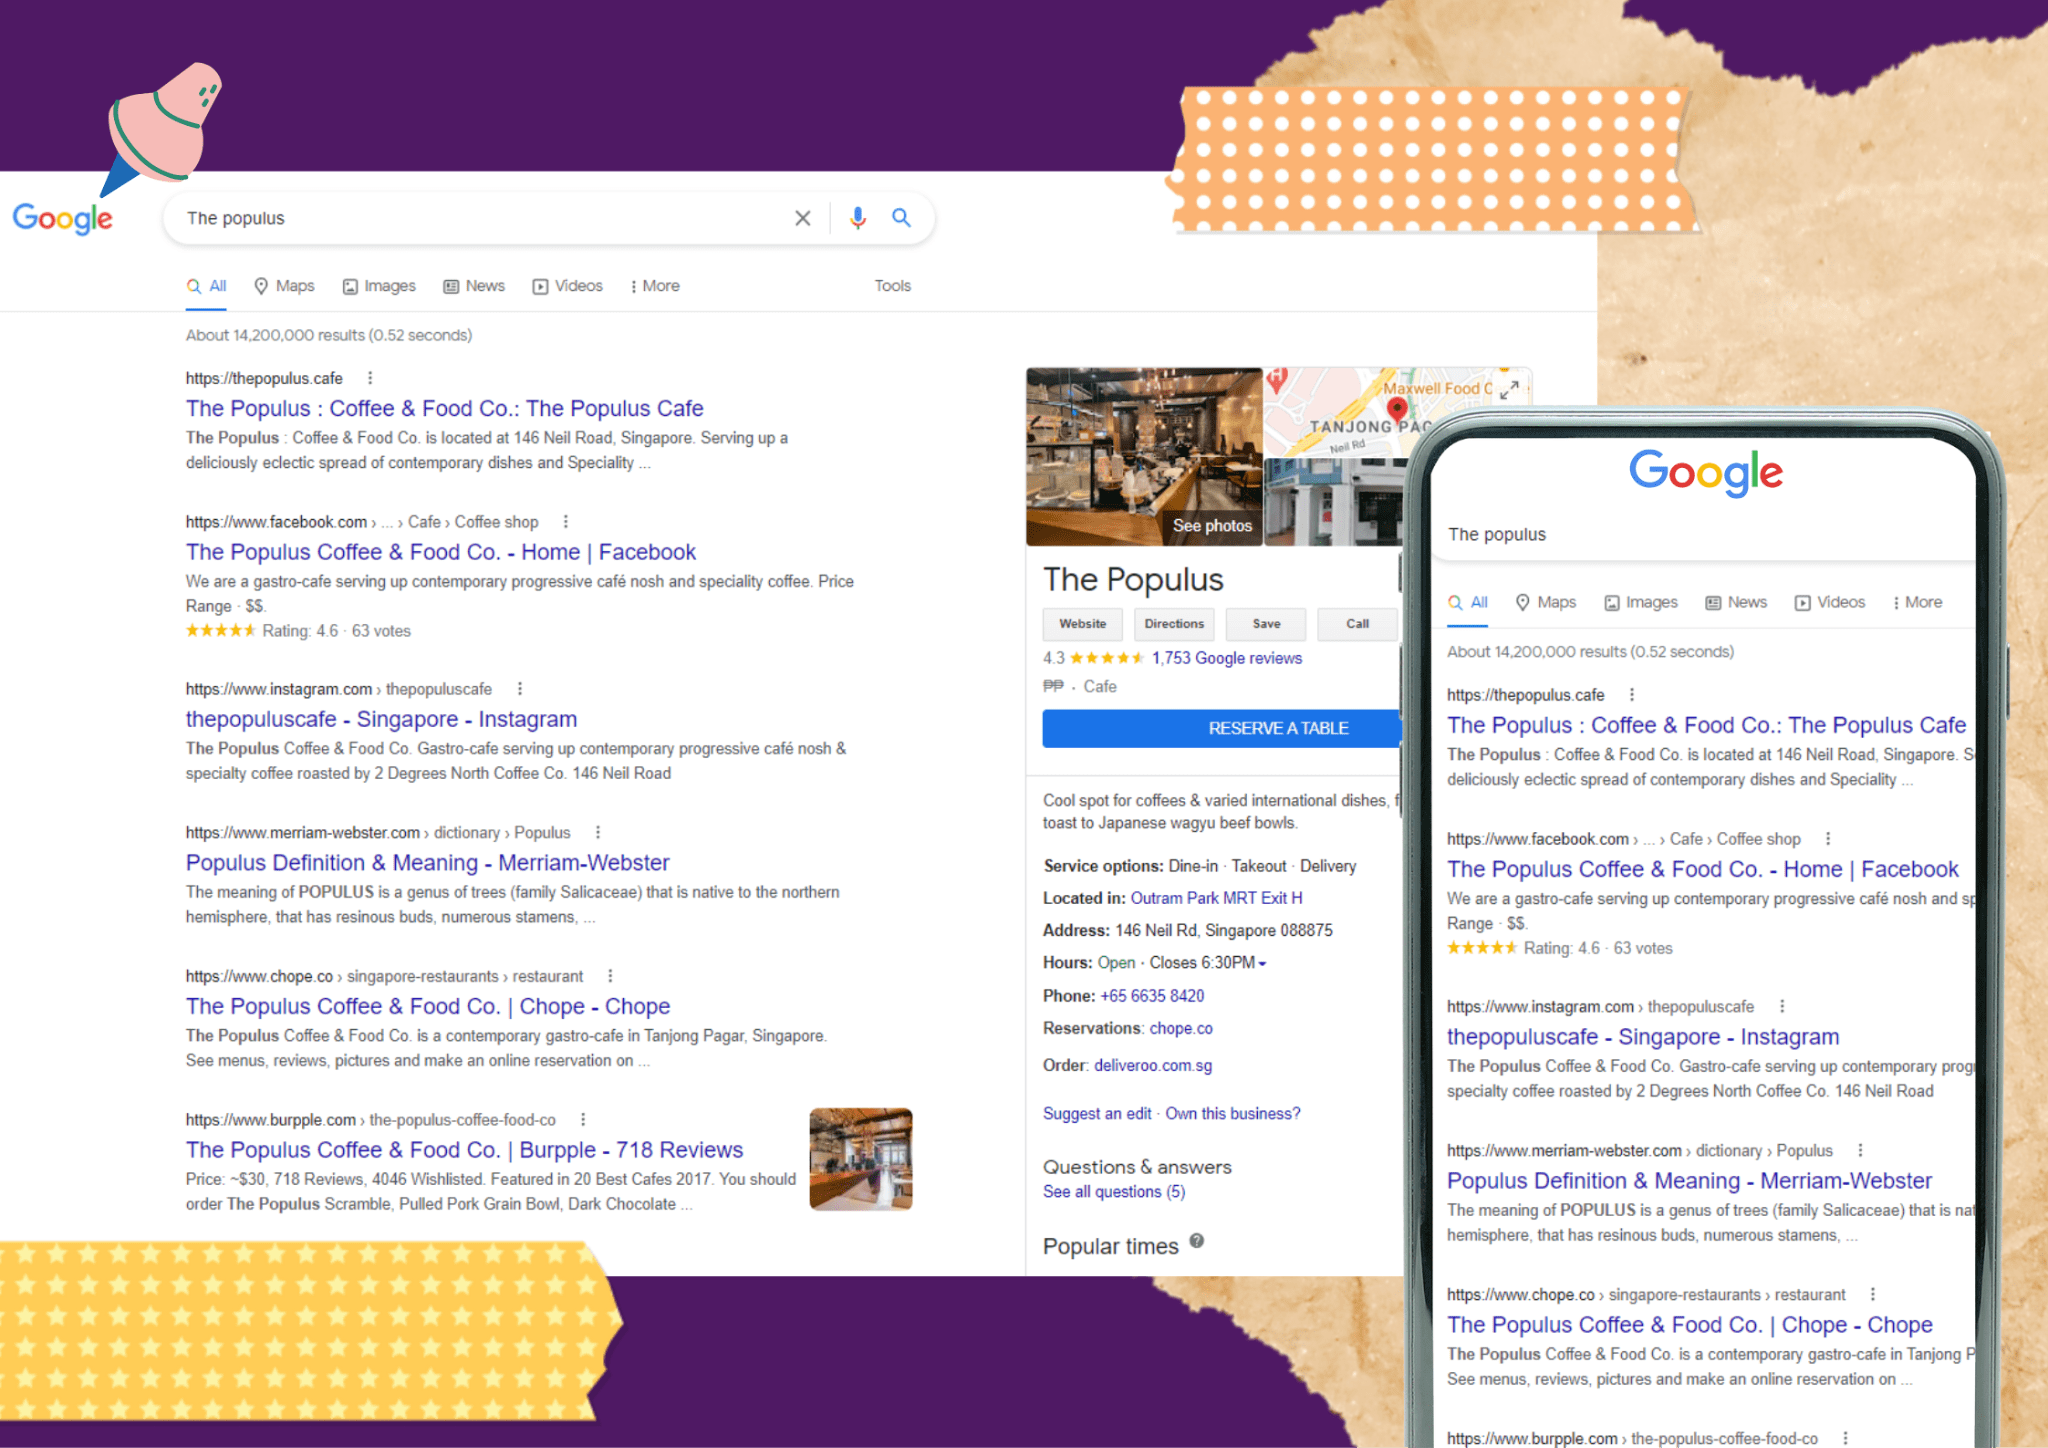The image size is (2048, 1448).
Task: Open three-dot menu beside thepopulus.cafe result
Action: coord(370,378)
